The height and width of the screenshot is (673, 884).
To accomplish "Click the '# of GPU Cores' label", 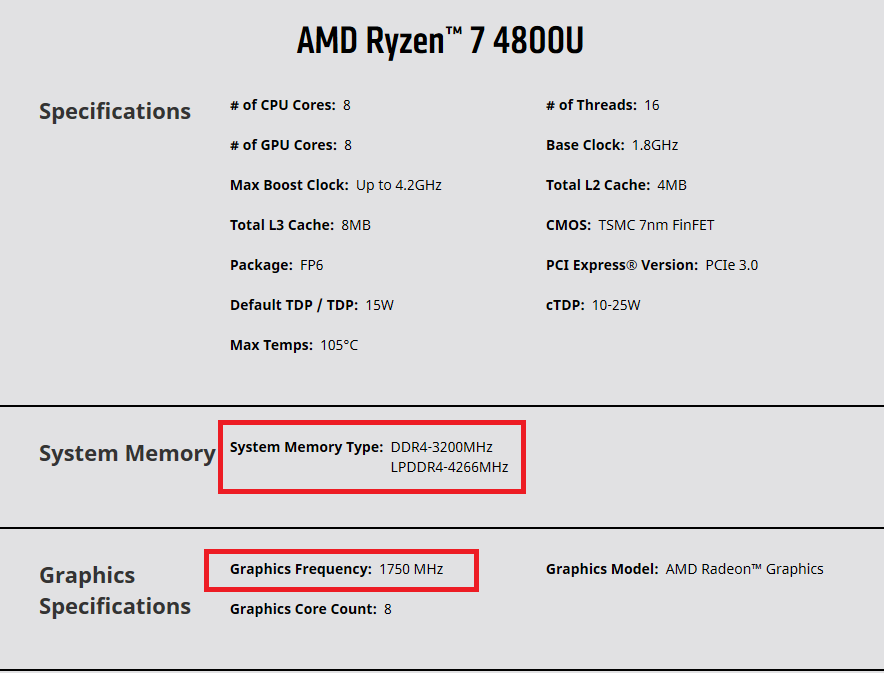I will (x=284, y=145).
